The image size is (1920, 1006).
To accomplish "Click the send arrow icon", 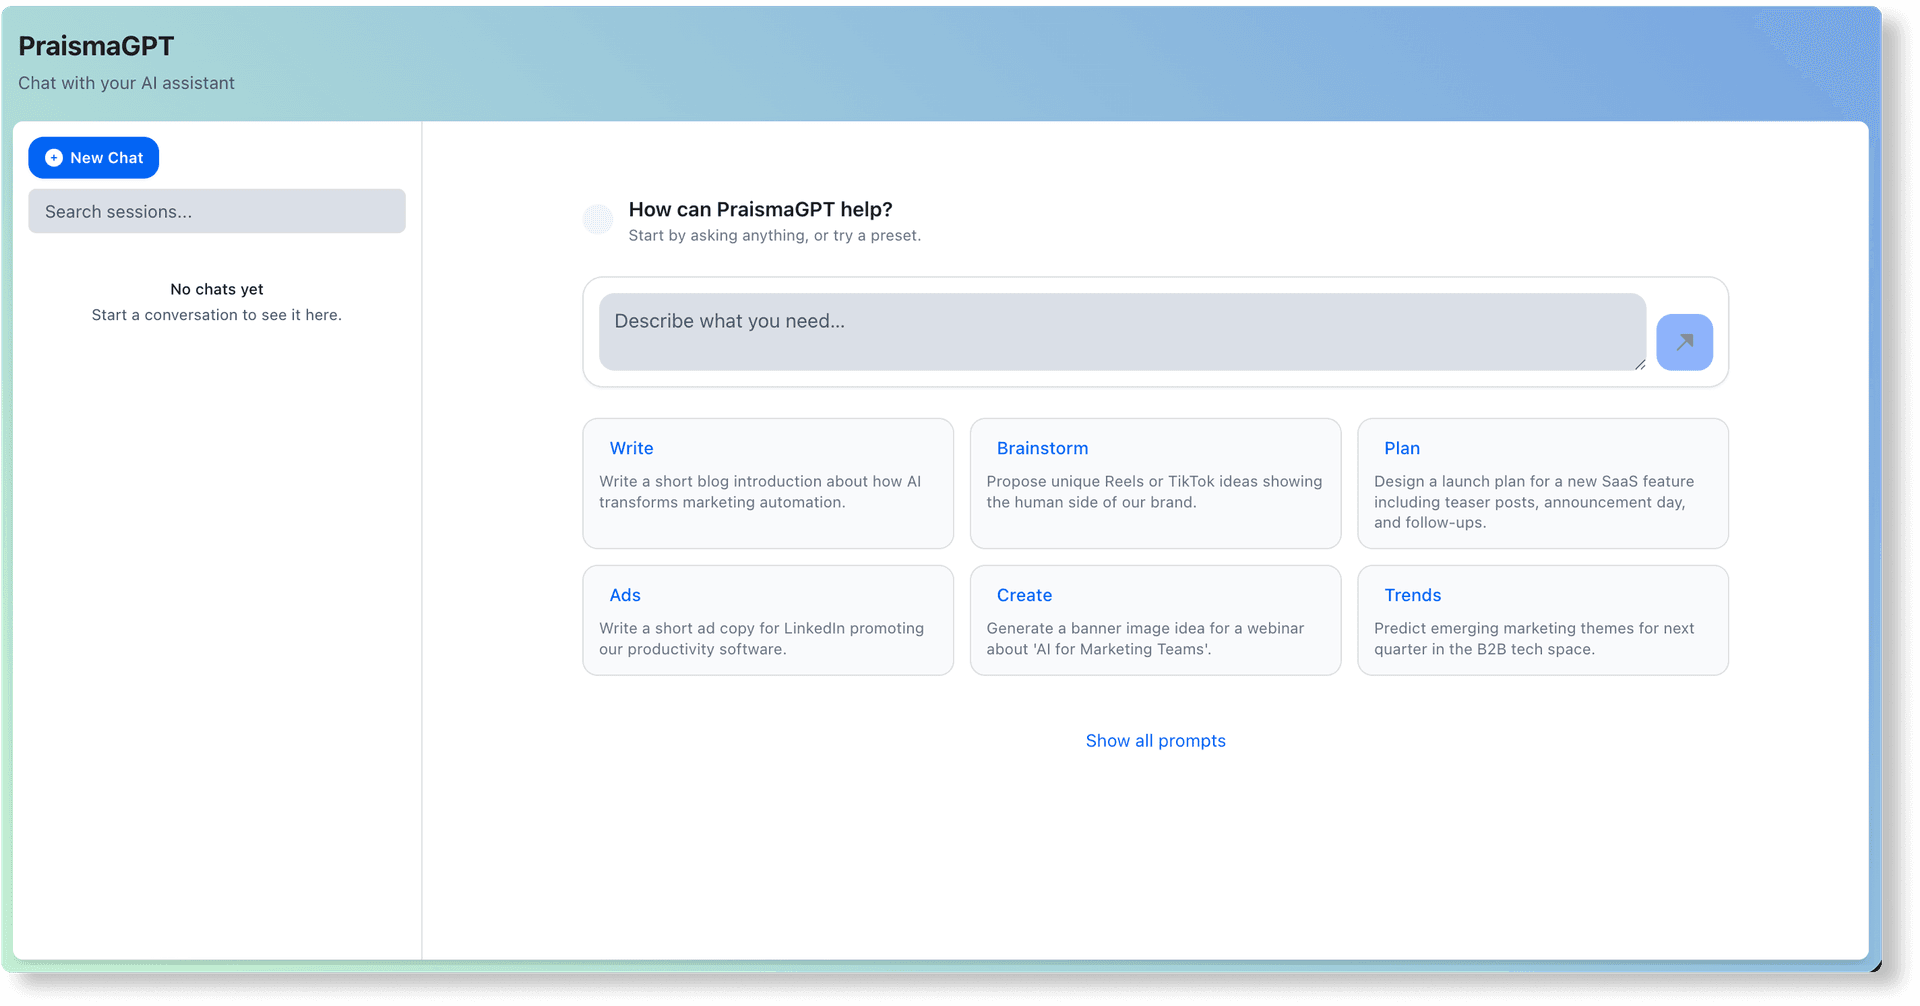I will (x=1685, y=342).
